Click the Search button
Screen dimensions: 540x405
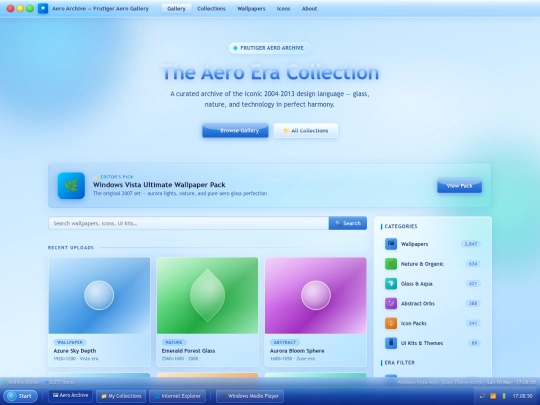(x=348, y=223)
